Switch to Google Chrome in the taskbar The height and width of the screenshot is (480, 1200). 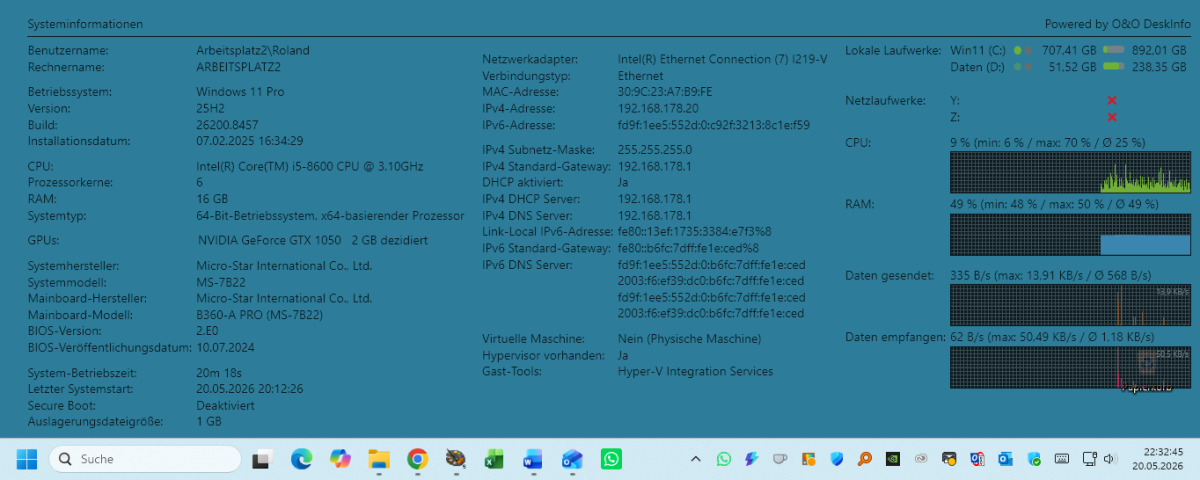[418, 459]
